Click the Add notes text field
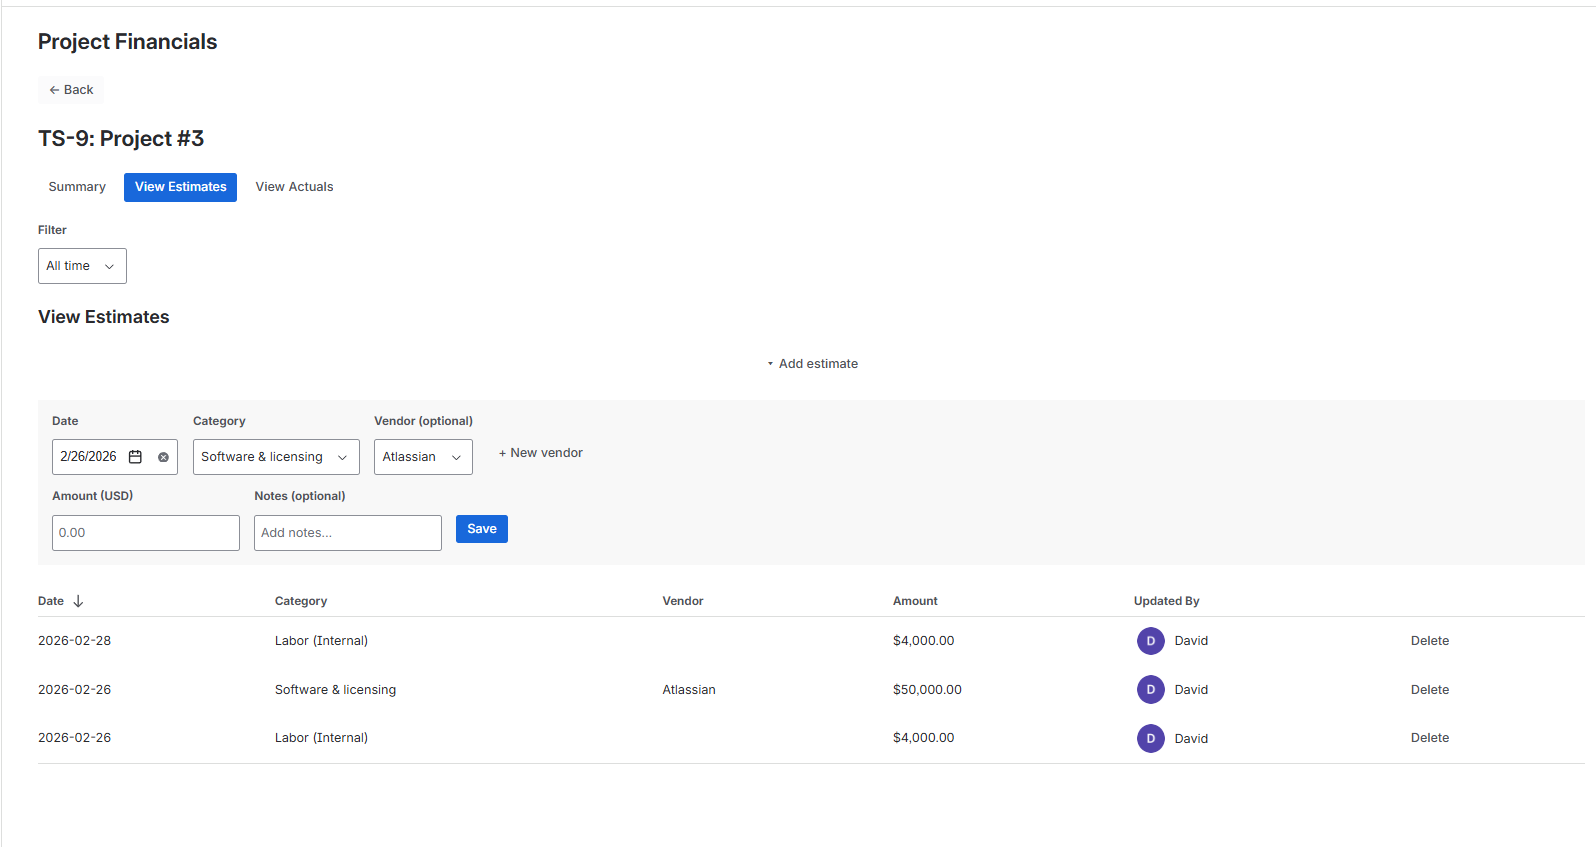This screenshot has height=847, width=1596. point(347,533)
